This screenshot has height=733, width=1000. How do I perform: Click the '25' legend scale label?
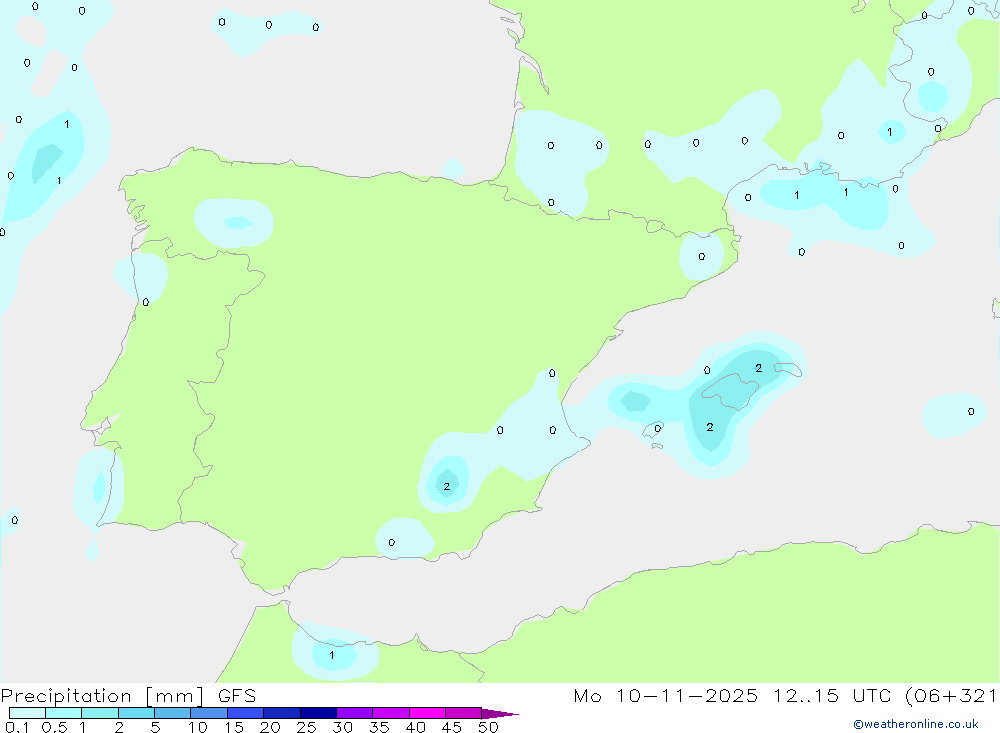tap(306, 727)
